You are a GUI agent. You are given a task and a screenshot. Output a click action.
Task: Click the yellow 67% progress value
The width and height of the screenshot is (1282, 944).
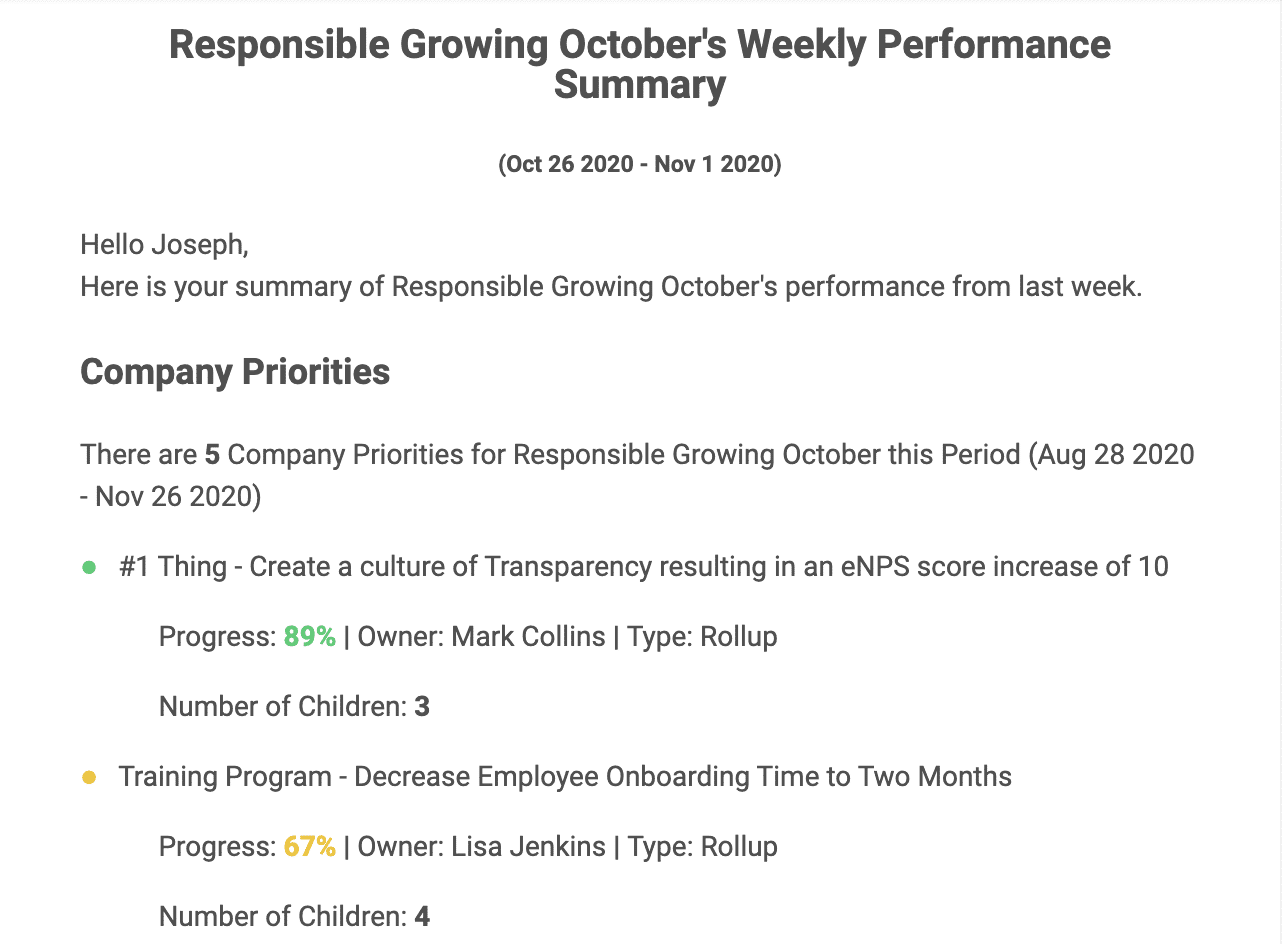(310, 847)
